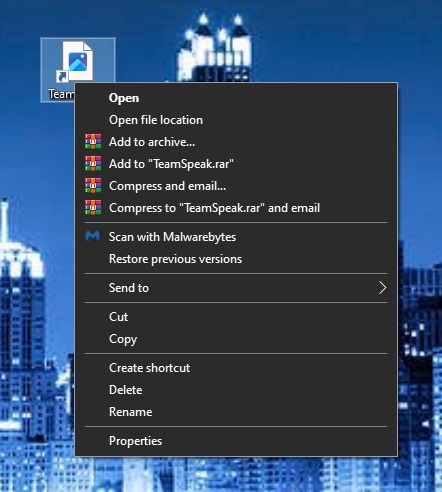Click the WinRAR icon beside Add to "TeamSpeak.rar"
The height and width of the screenshot is (492, 442).
(x=93, y=164)
